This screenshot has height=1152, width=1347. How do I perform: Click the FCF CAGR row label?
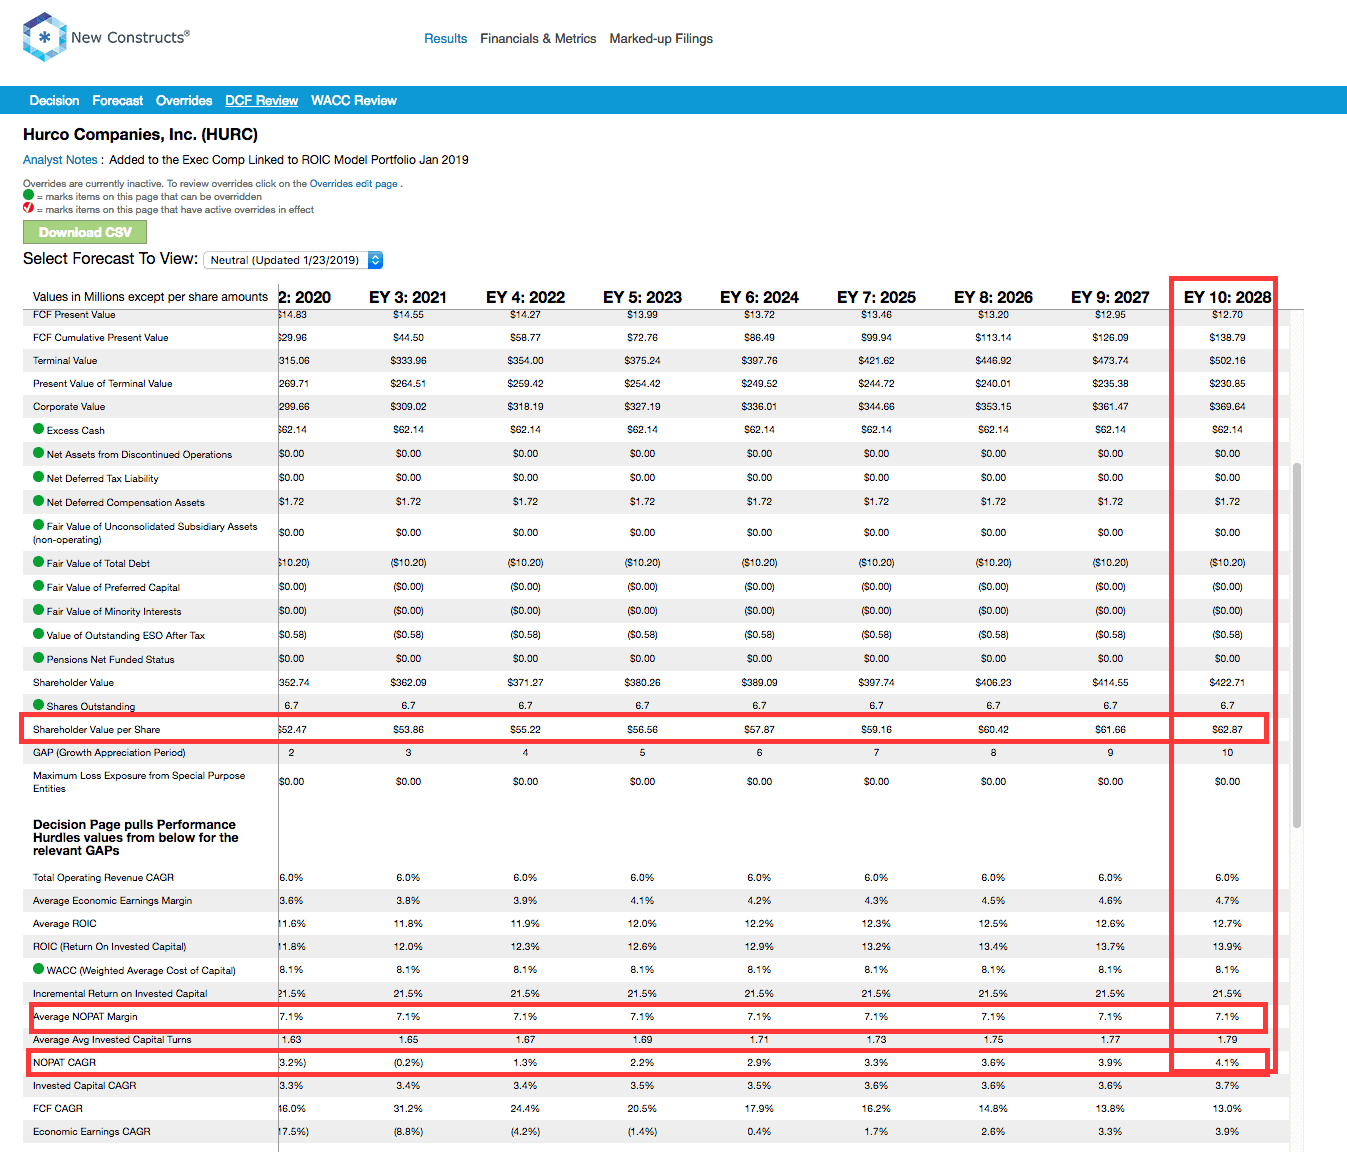coord(58,1108)
